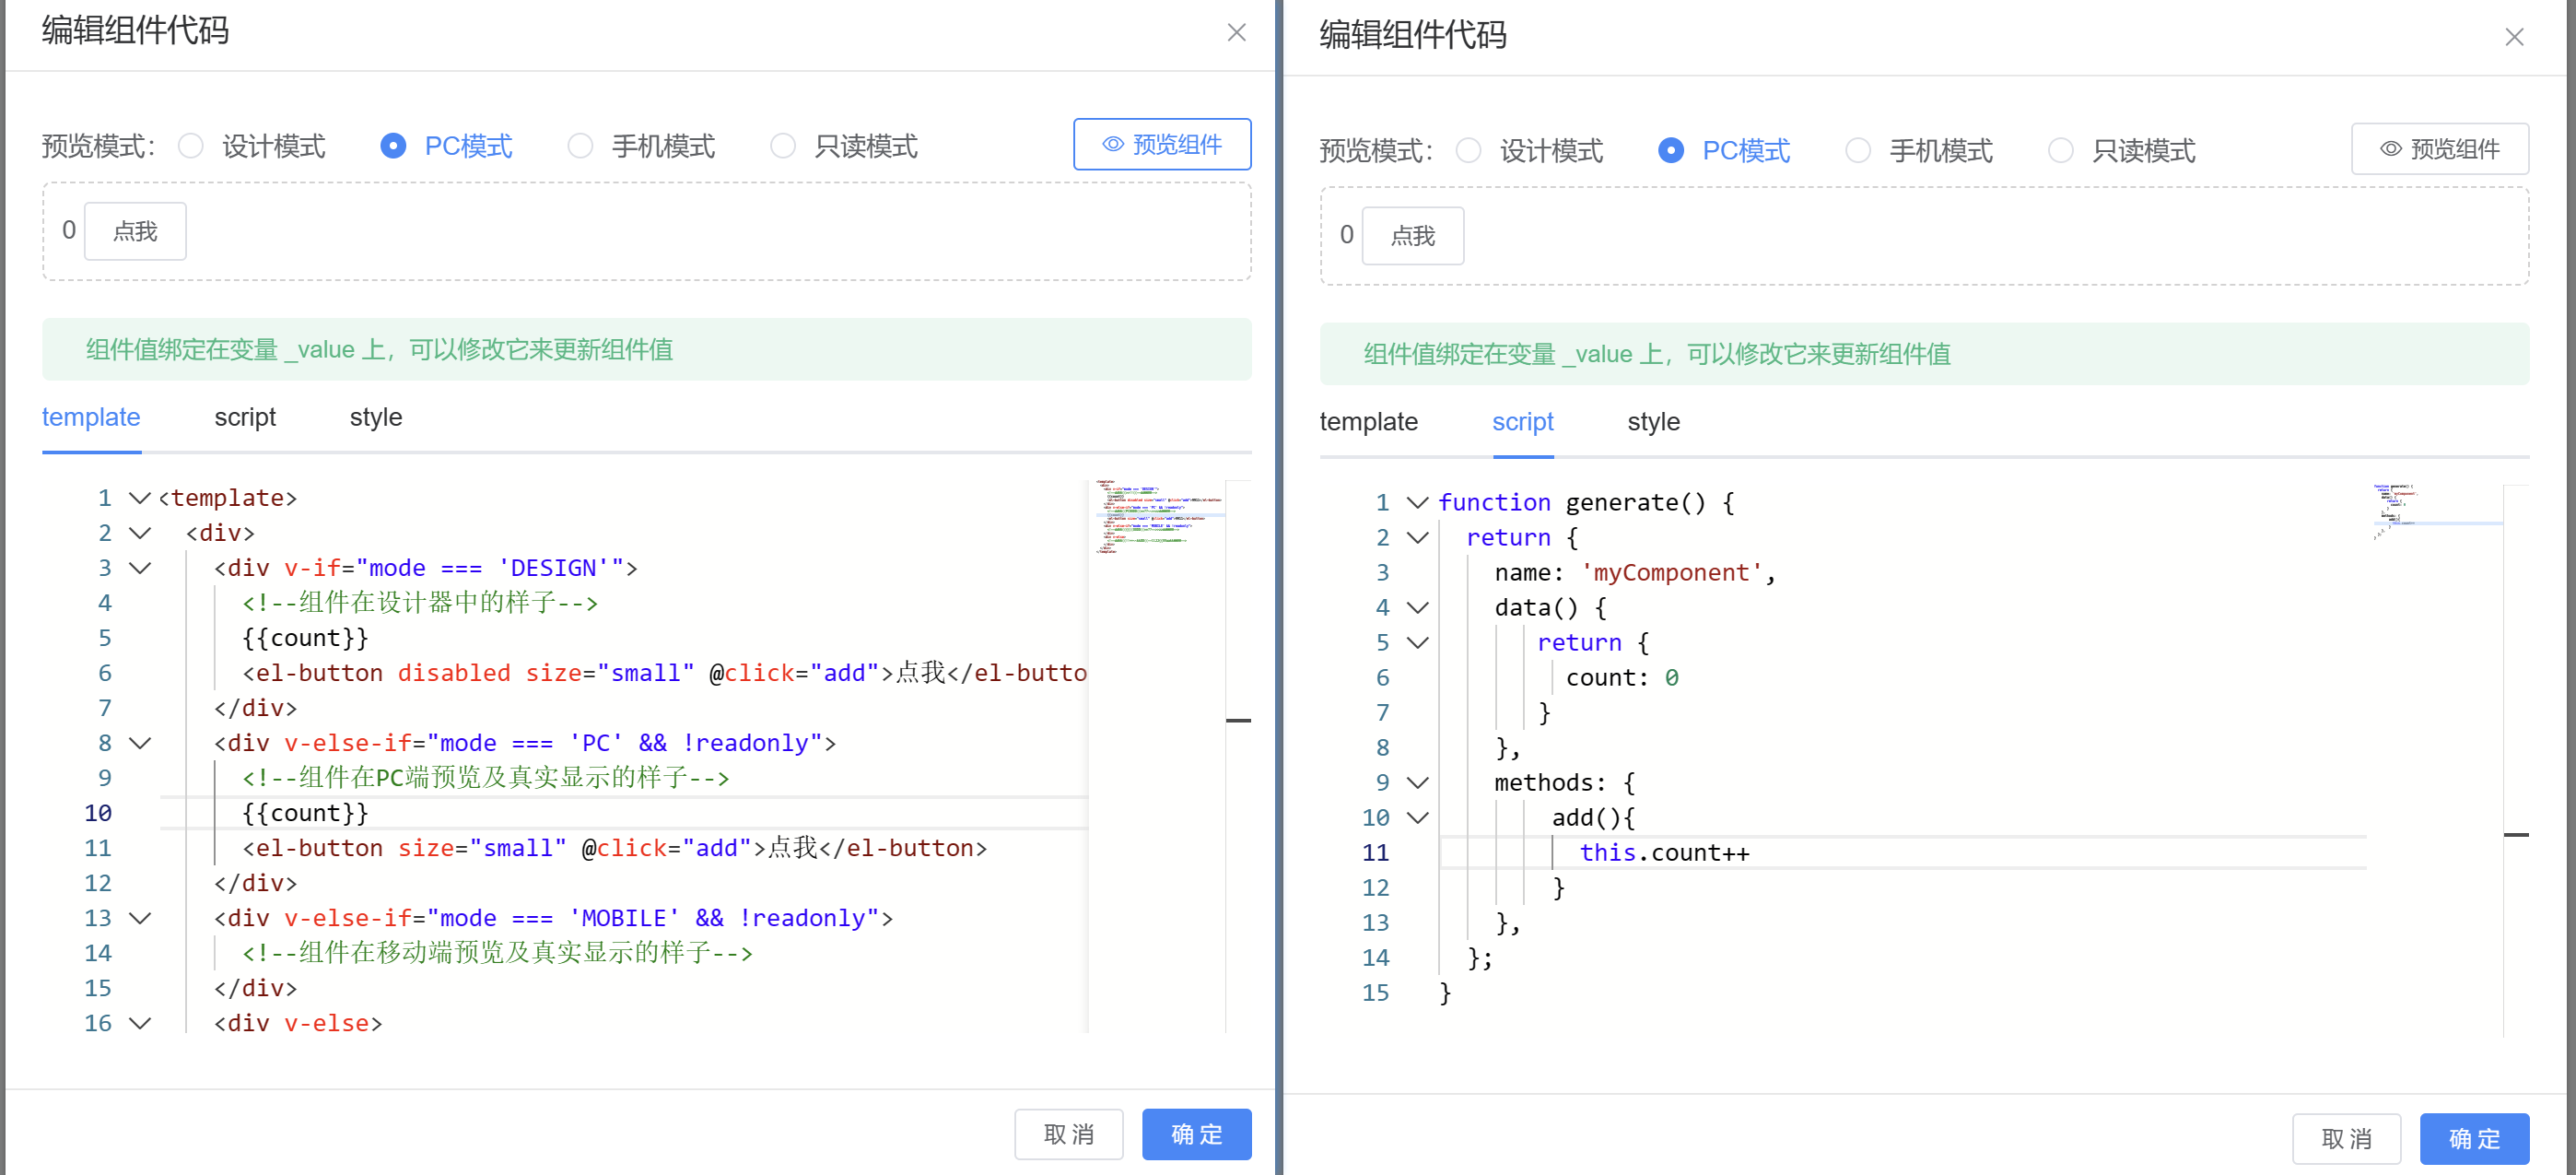Click line number 10 in template gutter

(x=98, y=813)
